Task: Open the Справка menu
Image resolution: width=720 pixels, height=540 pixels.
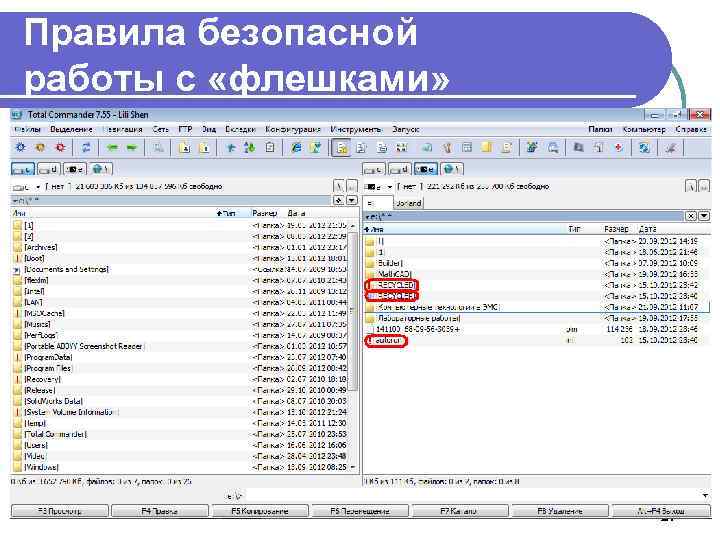Action: 691,129
